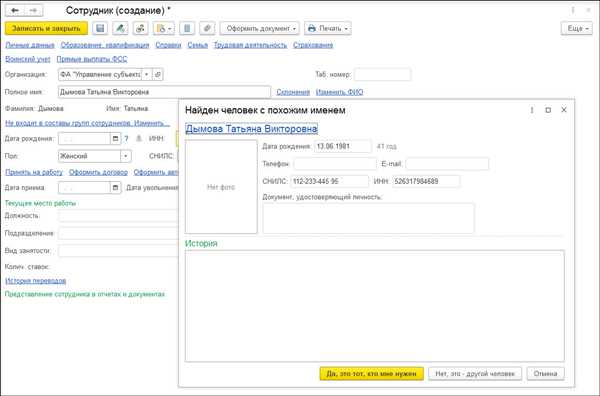Click the Телефон field in dialog
Screen dimensions: 600x396
335,164
